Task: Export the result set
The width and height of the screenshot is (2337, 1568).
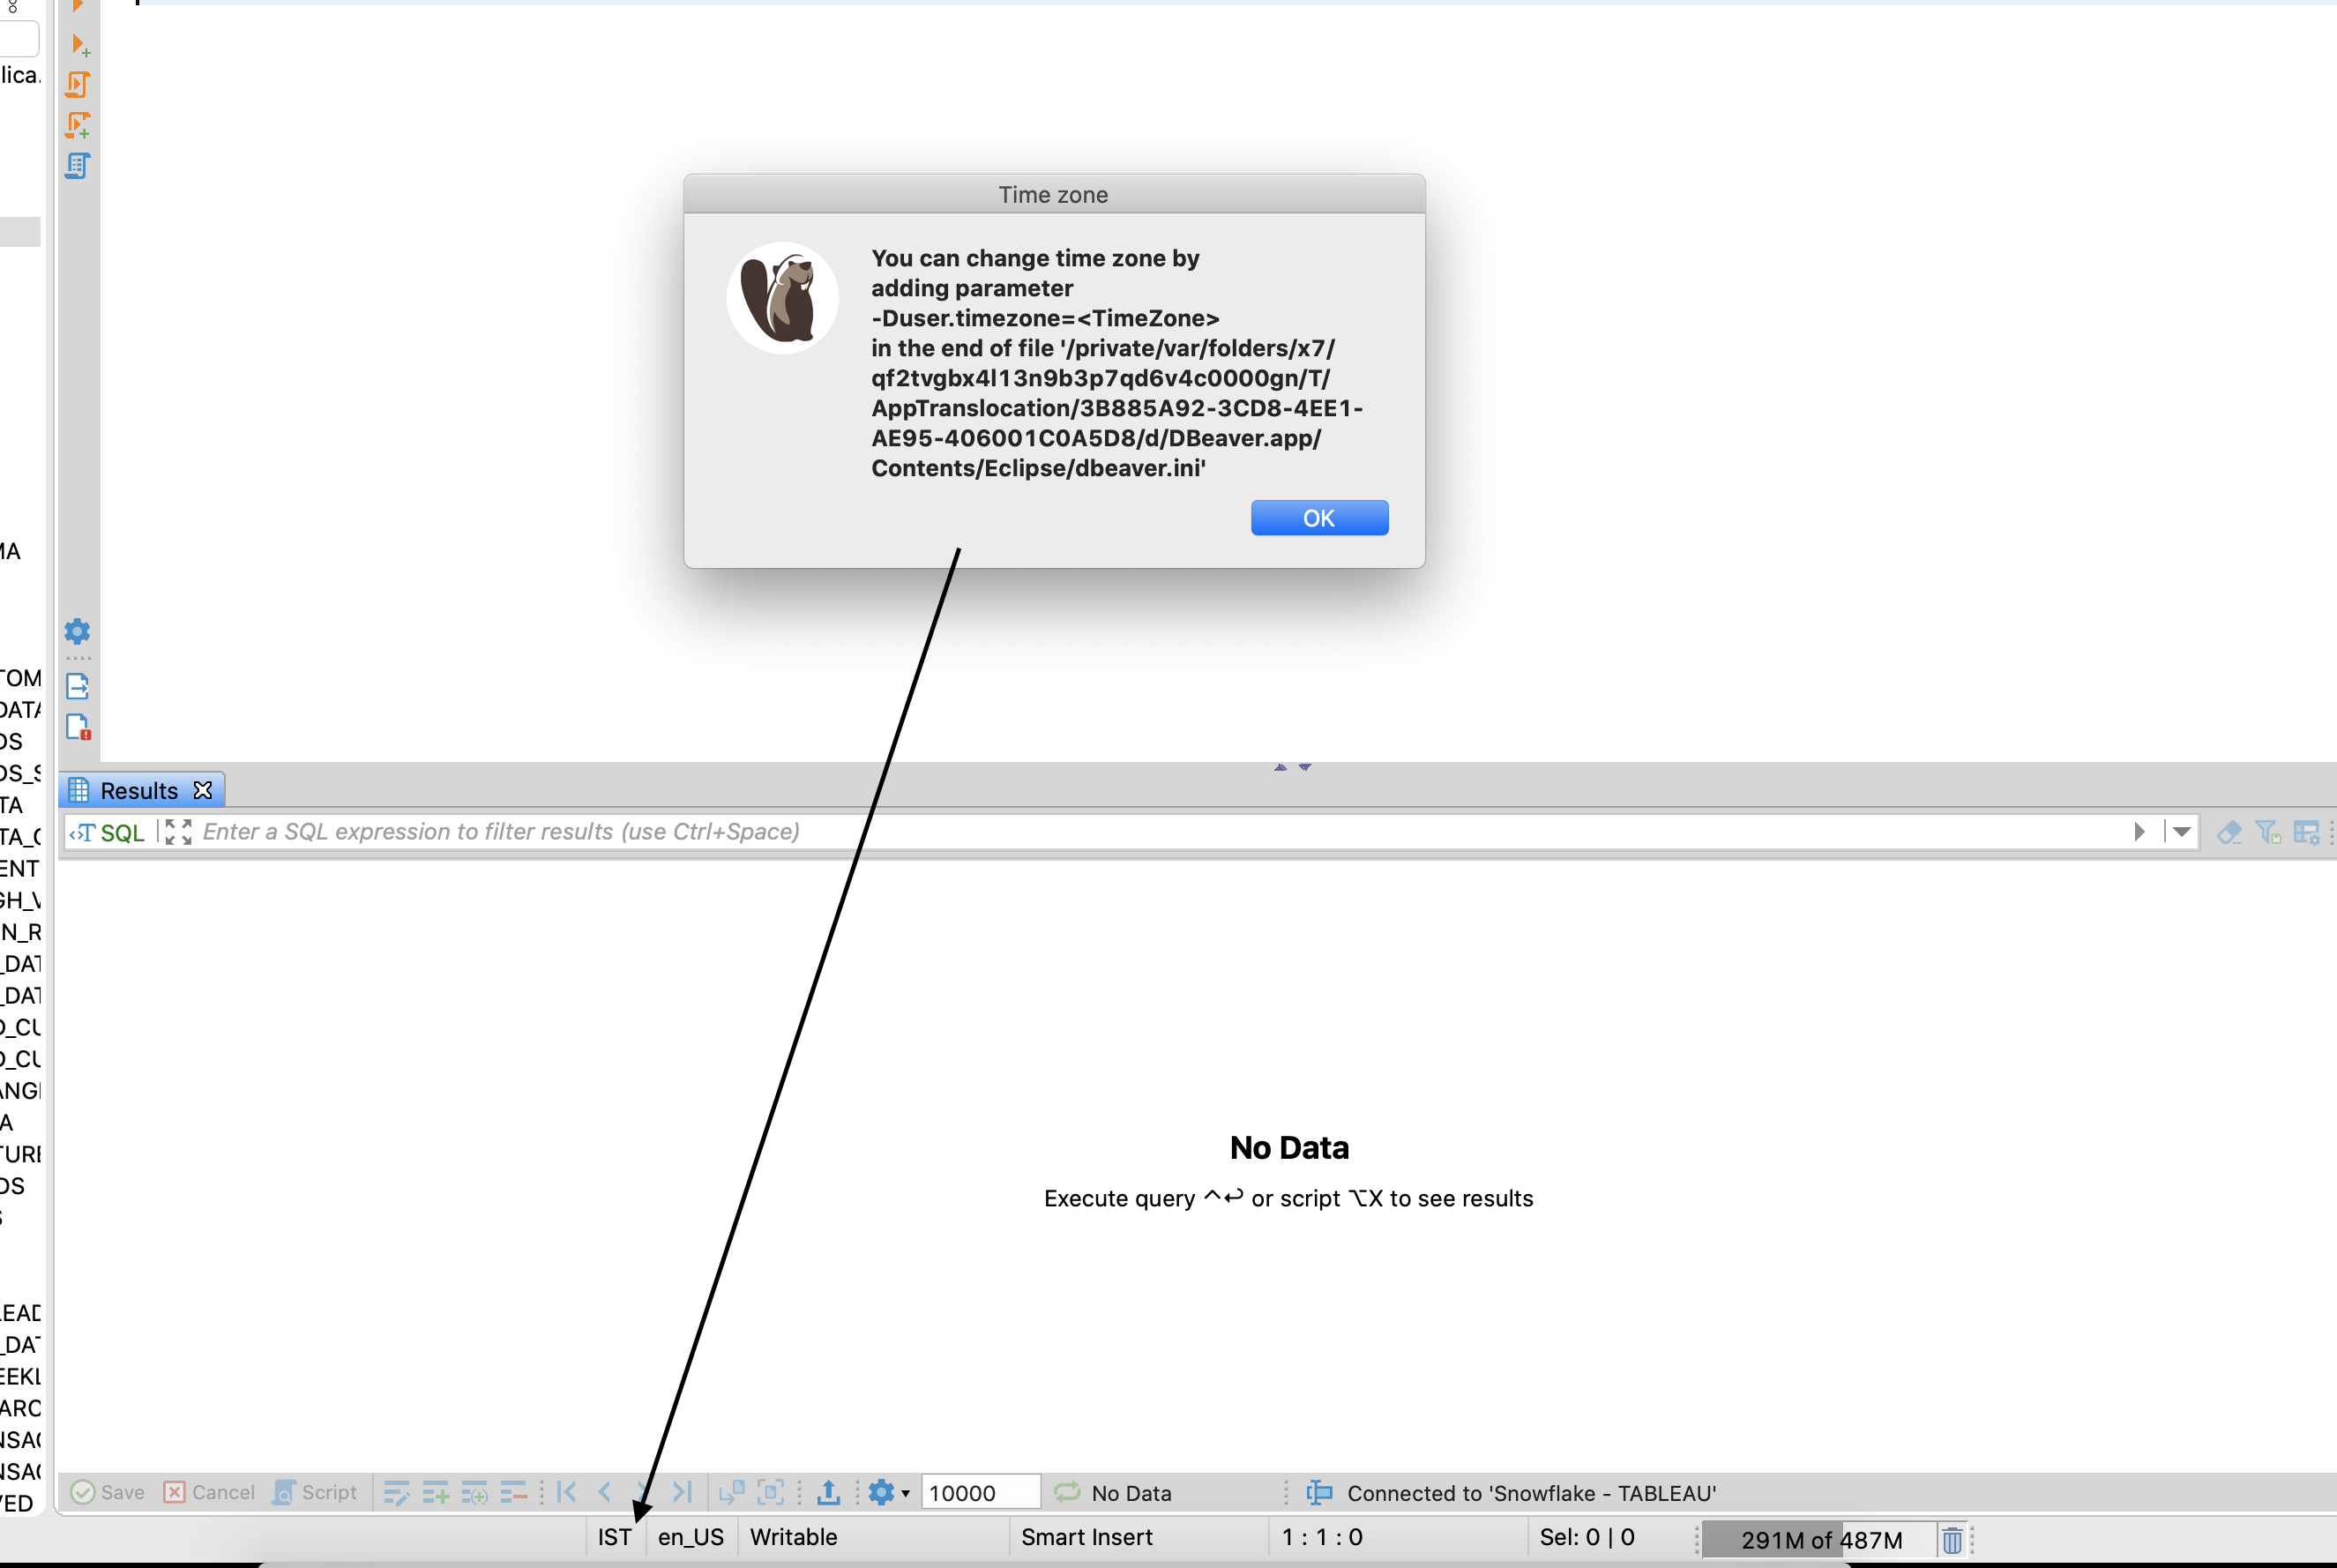Action: pos(828,1492)
